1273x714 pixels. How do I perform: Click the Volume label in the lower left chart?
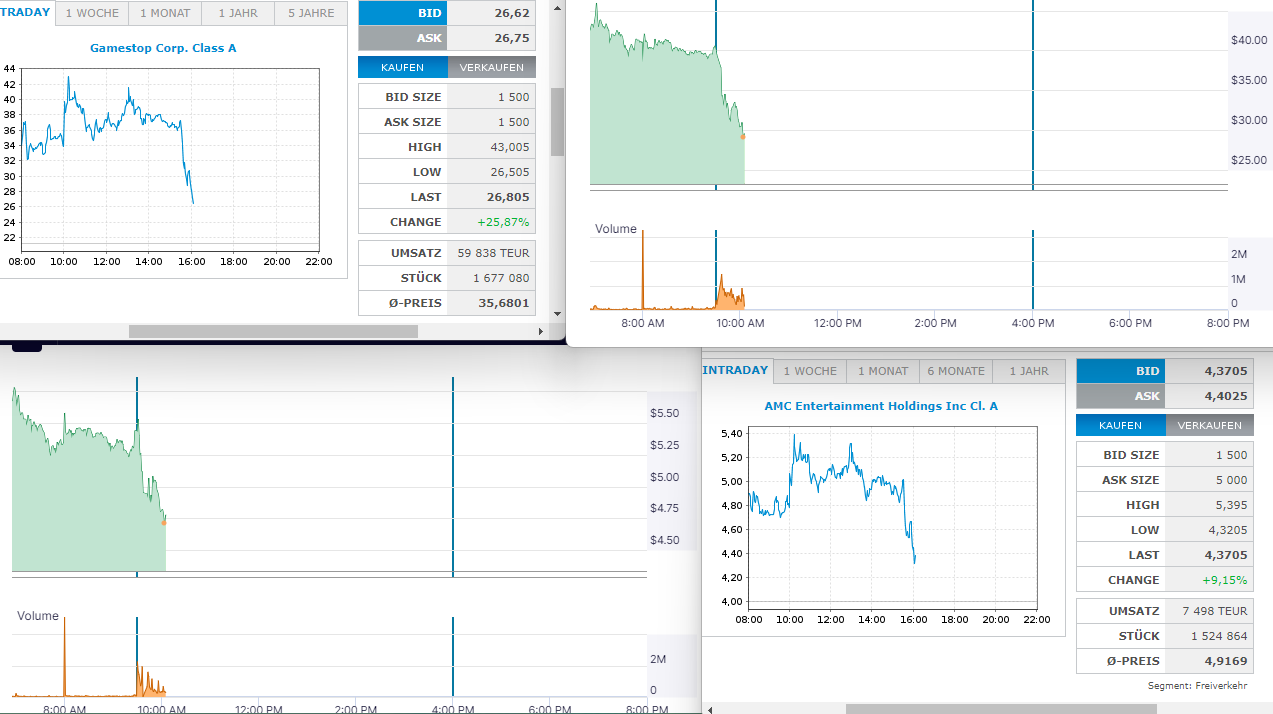pyautogui.click(x=38, y=616)
